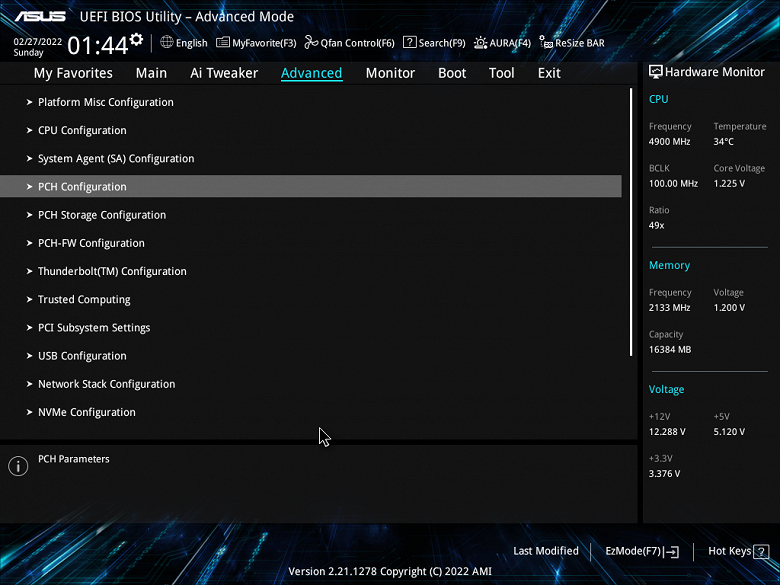Open System Agent (SA) Configuration submenu

311,159
